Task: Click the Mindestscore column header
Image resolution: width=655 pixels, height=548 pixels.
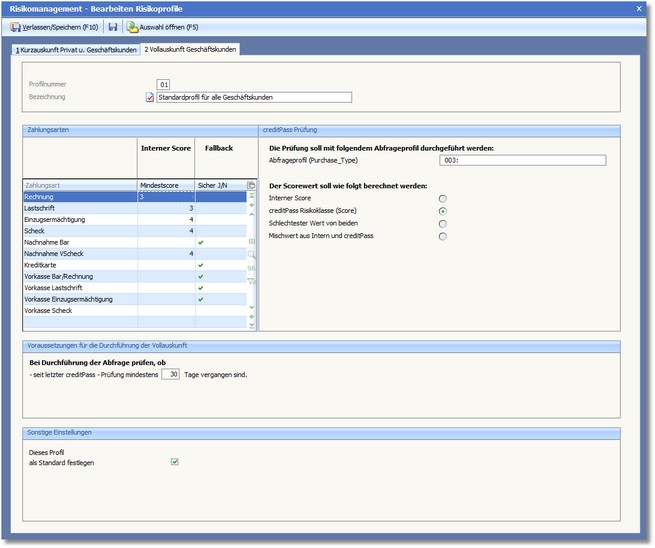Action: click(x=165, y=185)
